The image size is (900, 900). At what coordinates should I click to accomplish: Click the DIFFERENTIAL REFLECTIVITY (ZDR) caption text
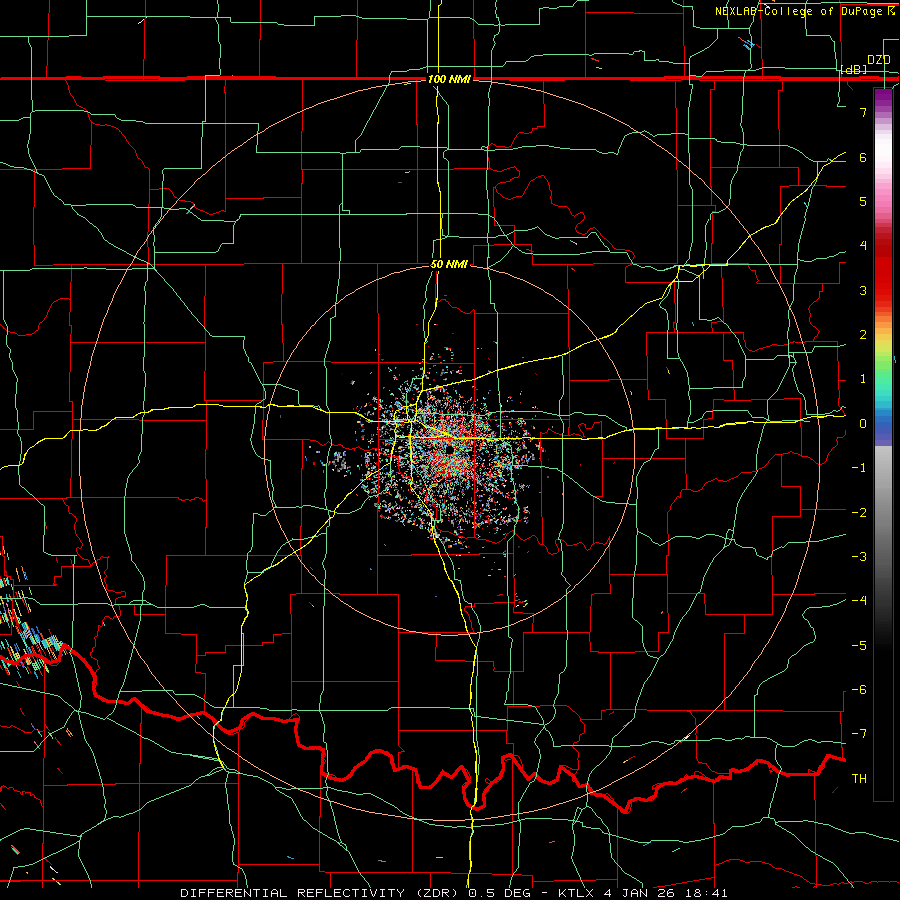tap(321, 893)
